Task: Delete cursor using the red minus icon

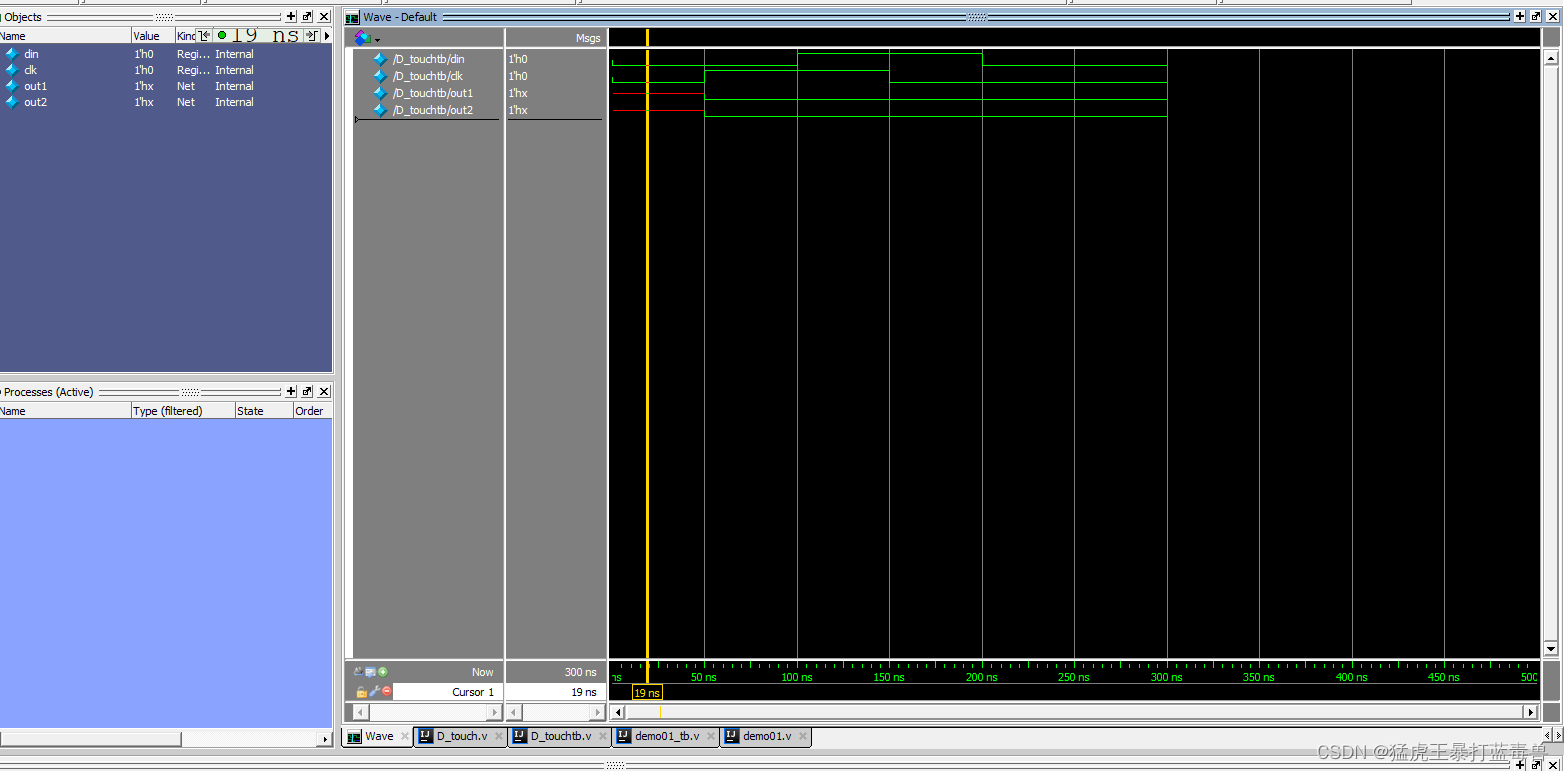Action: (387, 692)
